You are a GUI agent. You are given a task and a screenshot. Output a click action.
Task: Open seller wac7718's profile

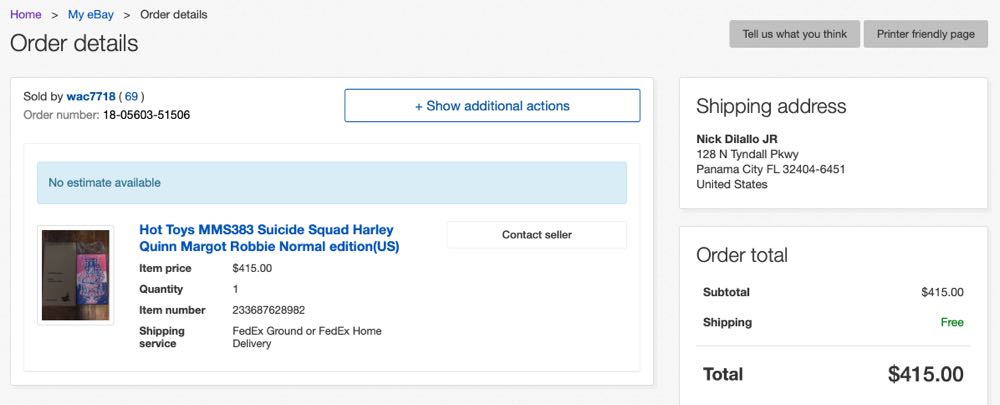[90, 97]
